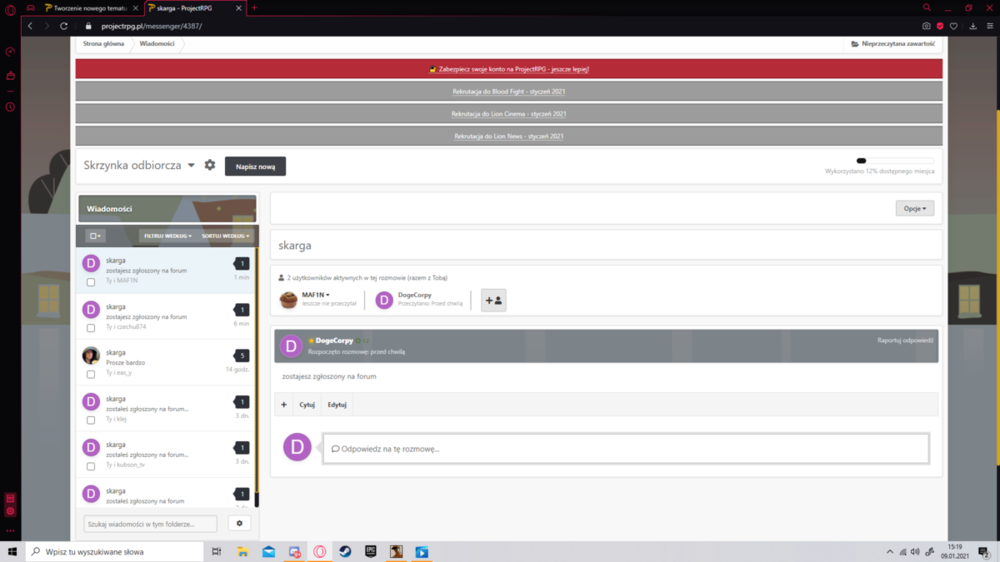Add page to bookmarks with heart icon
The width and height of the screenshot is (1000, 562).
(x=954, y=26)
